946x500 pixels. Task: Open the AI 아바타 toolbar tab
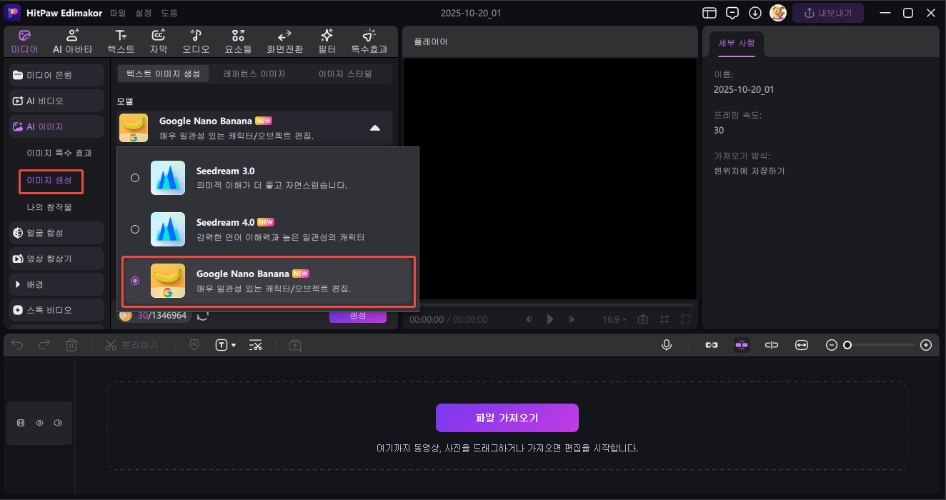pos(72,42)
